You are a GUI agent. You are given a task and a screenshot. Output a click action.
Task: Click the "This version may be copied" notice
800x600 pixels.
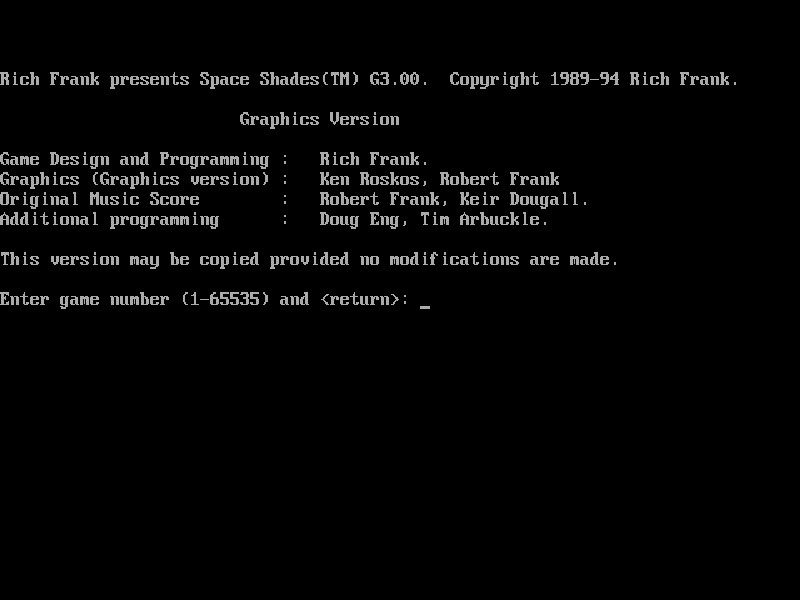130,259
